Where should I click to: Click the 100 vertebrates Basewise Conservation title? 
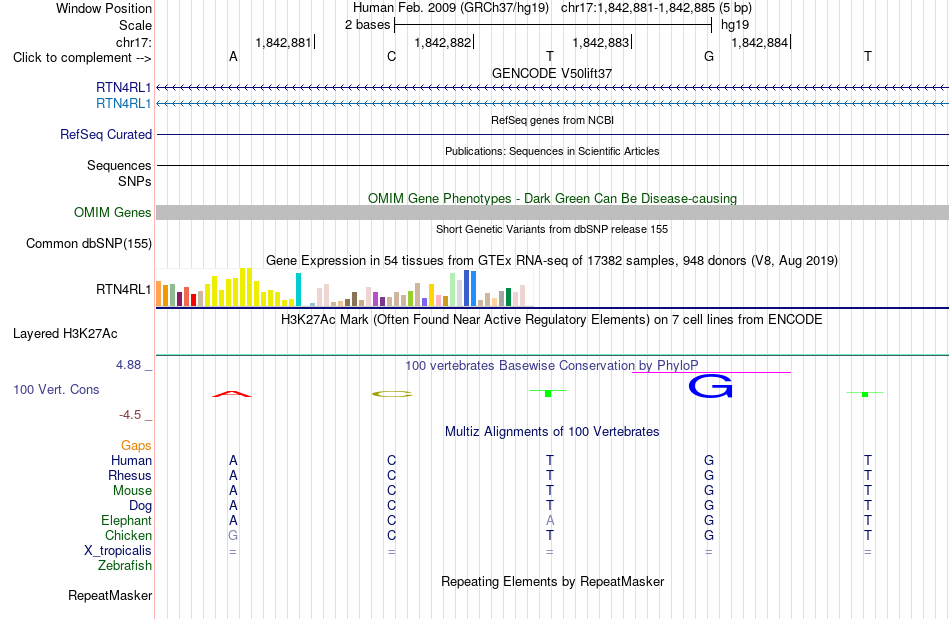[552, 365]
